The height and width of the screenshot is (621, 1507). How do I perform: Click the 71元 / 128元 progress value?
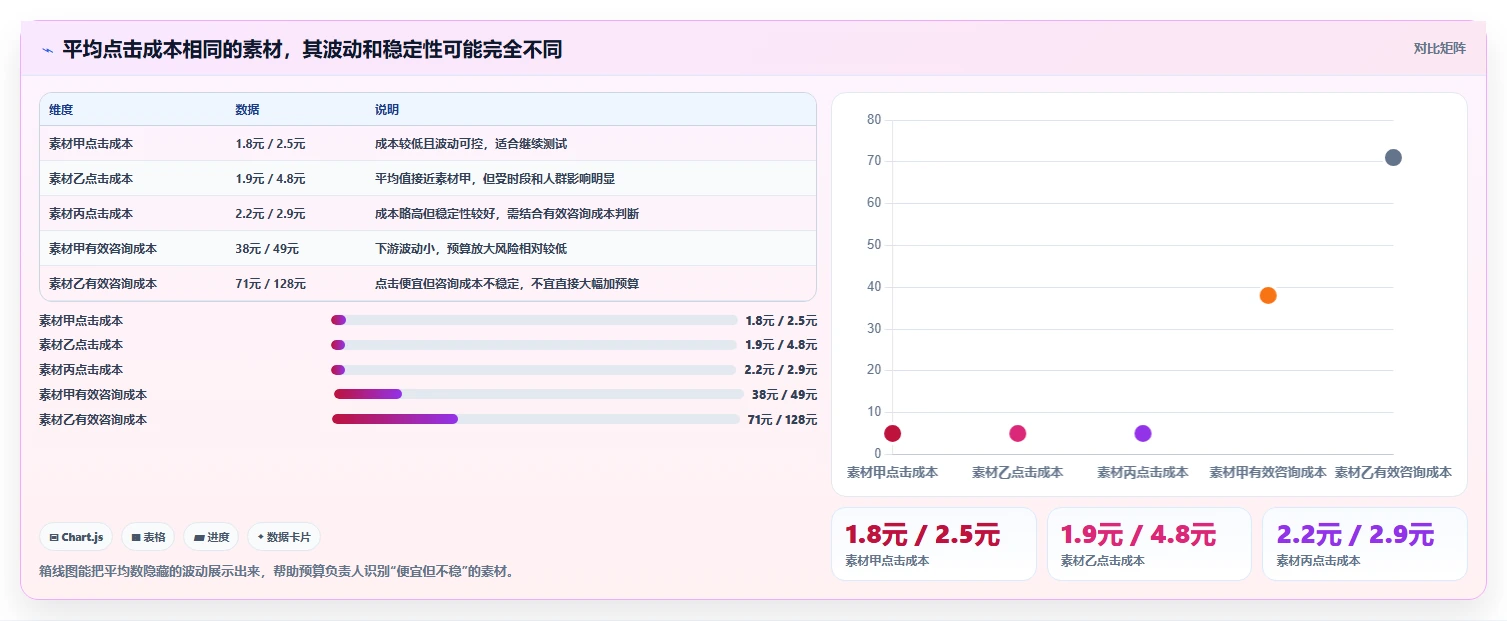pyautogui.click(x=782, y=420)
